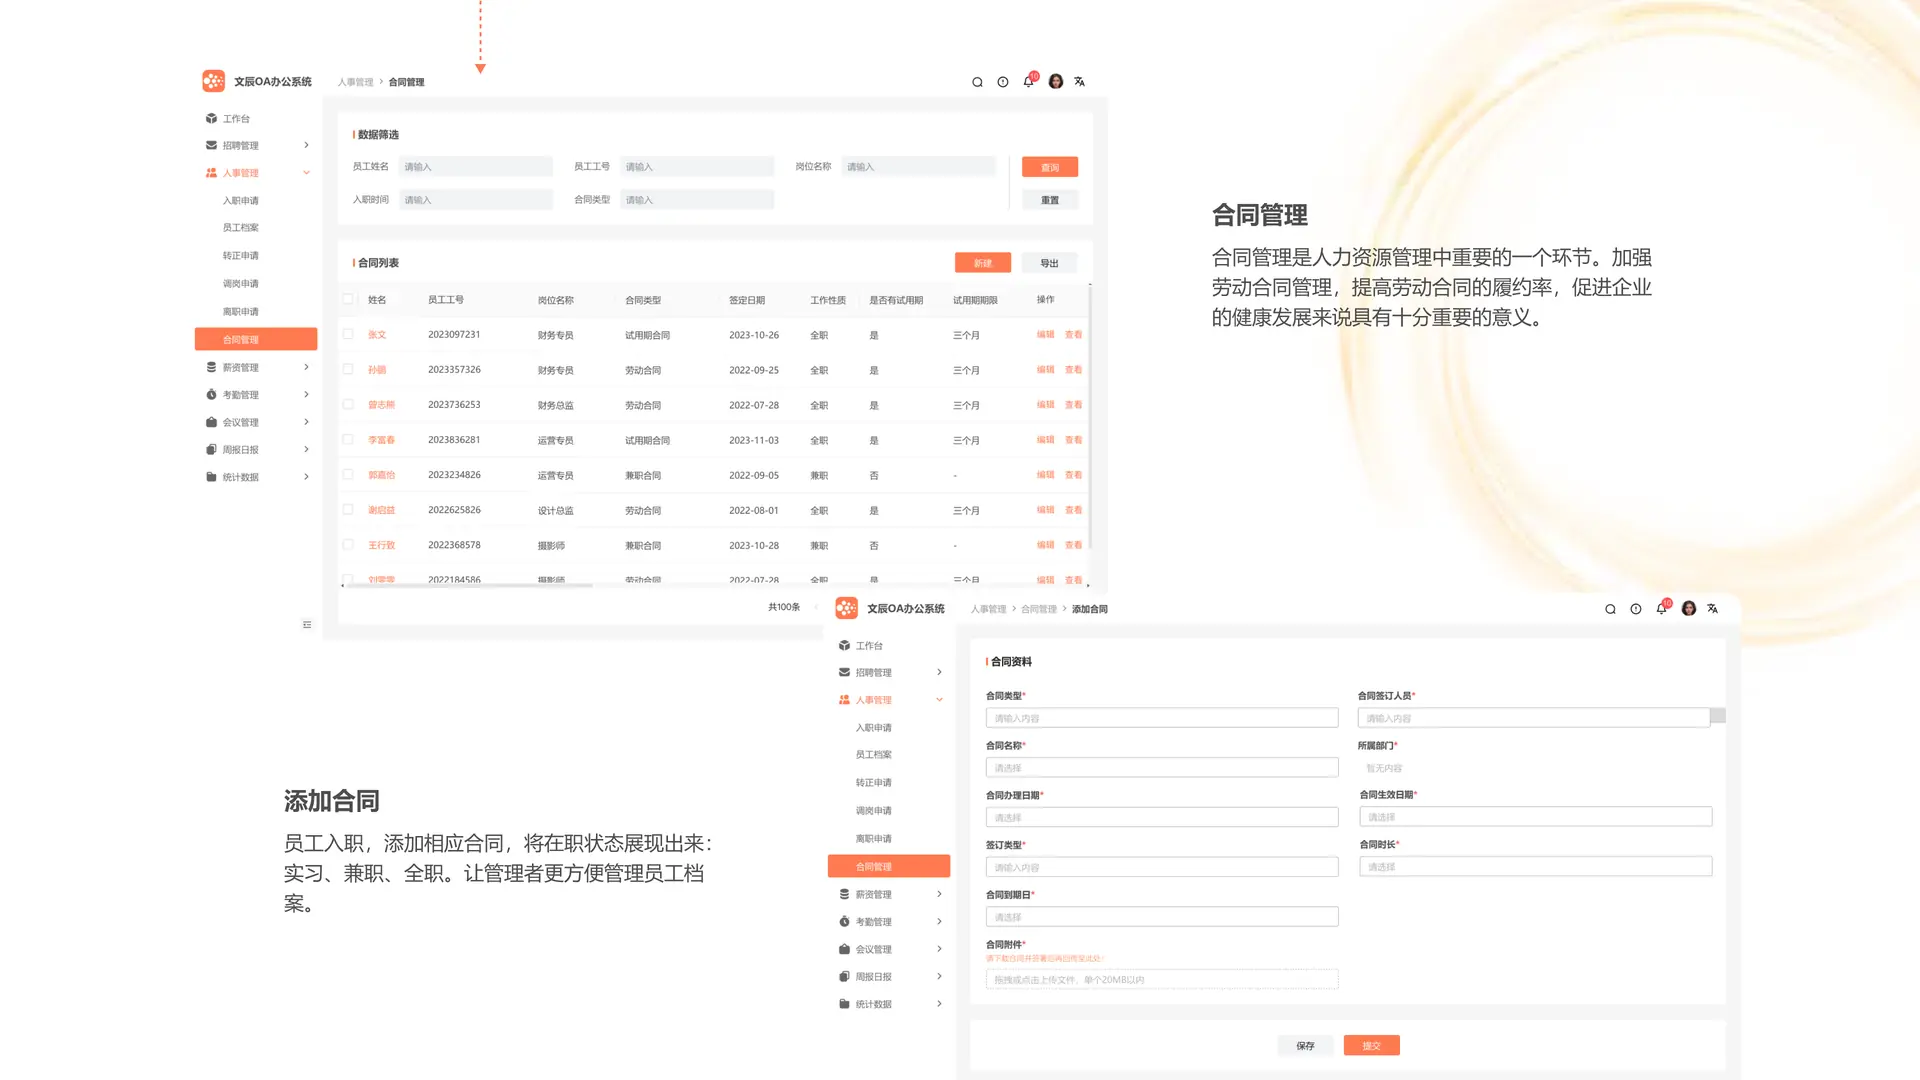This screenshot has height=1080, width=1920.
Task: Click 统计数据 folder icon in contract list sidebar
Action: (x=211, y=477)
